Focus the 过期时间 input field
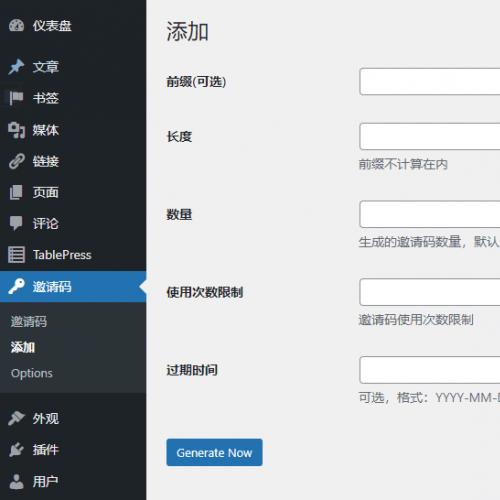This screenshot has height=500, width=500. tap(430, 370)
